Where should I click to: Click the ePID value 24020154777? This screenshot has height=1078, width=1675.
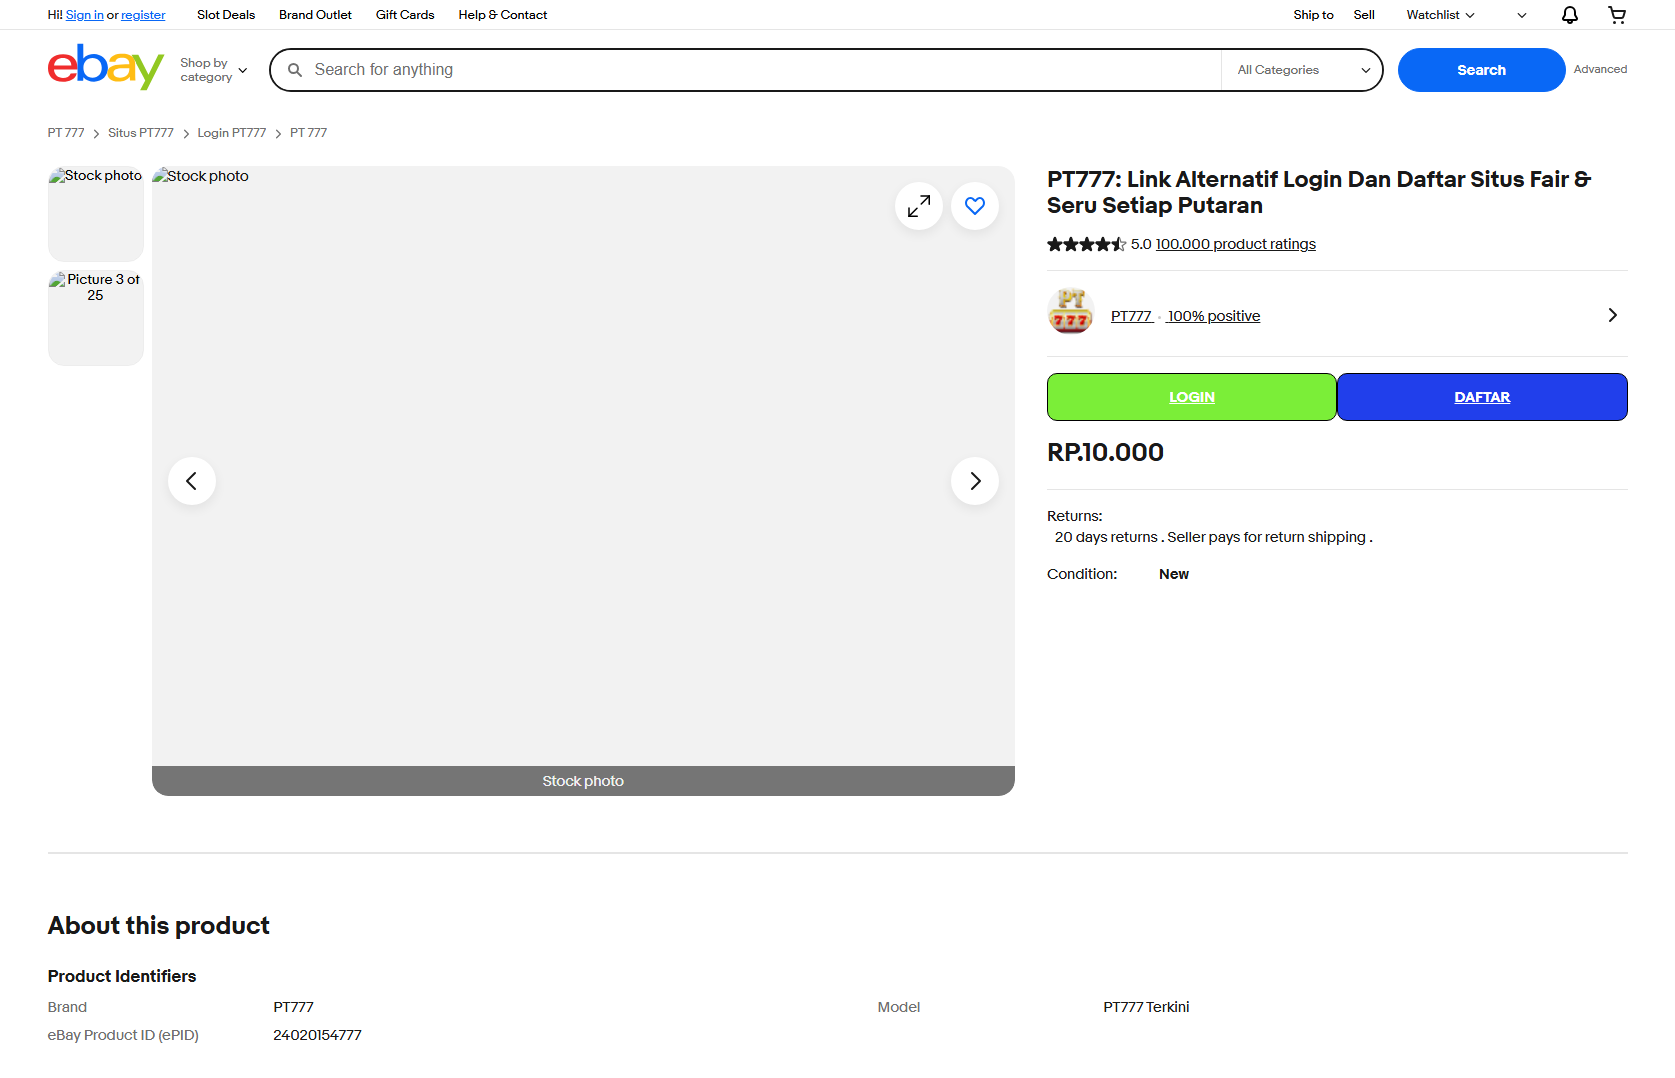coord(317,1035)
